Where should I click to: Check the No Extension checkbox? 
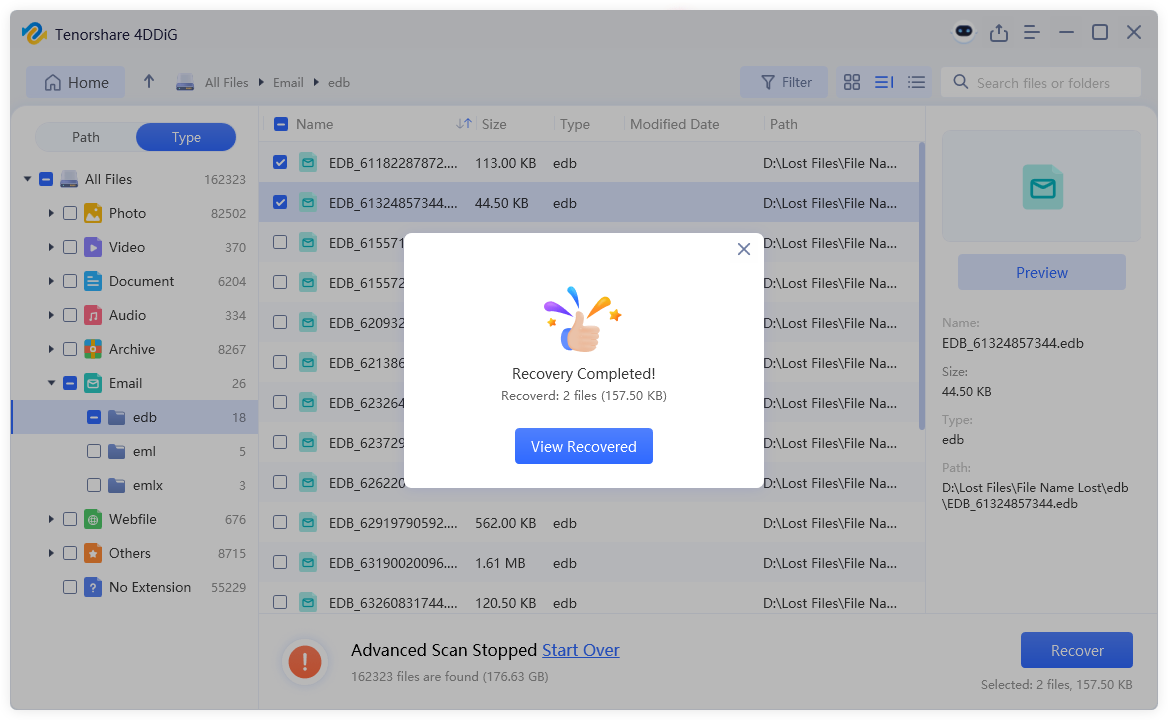(x=70, y=587)
